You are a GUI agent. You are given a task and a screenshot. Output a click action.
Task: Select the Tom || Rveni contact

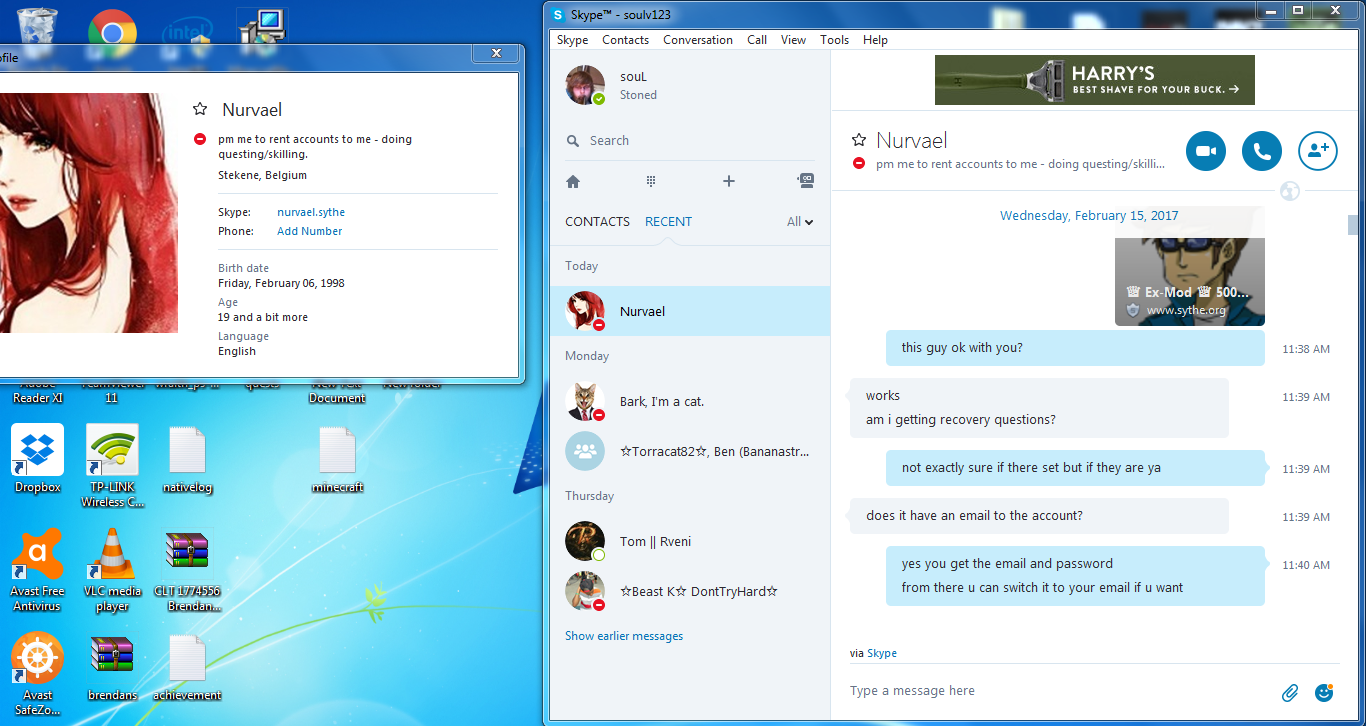pyautogui.click(x=690, y=541)
